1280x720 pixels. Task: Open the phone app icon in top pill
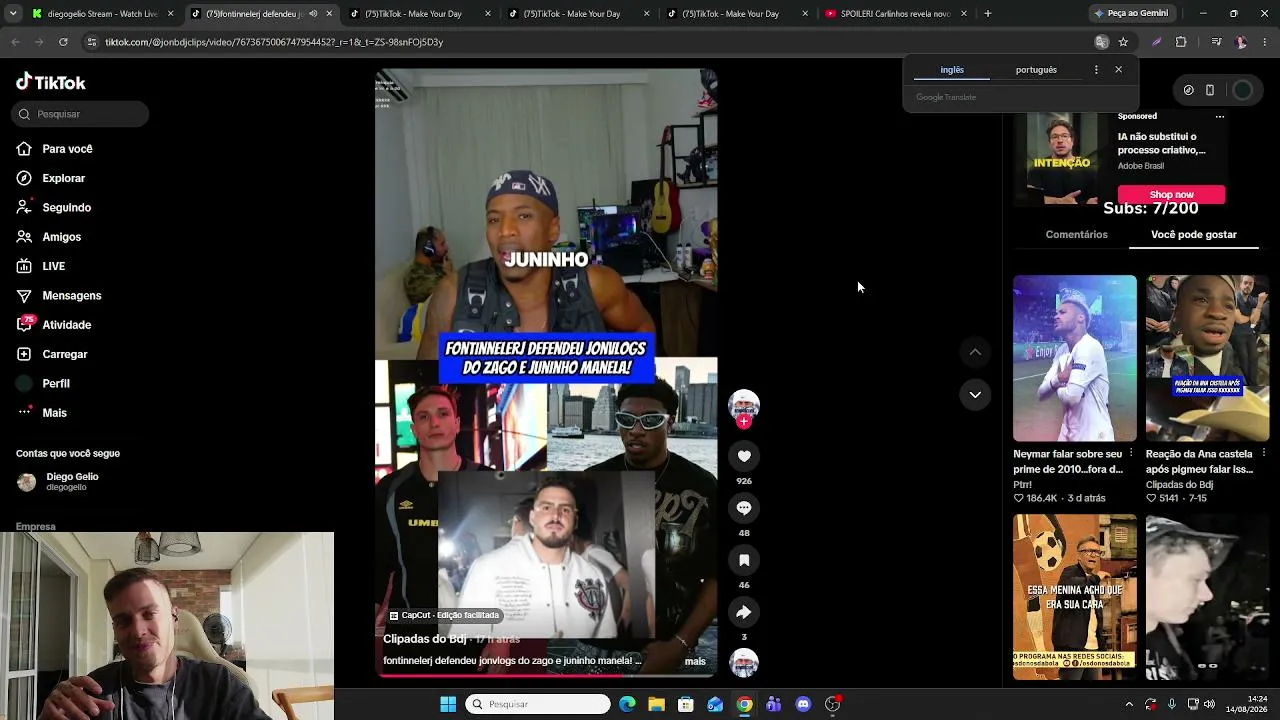click(1210, 90)
